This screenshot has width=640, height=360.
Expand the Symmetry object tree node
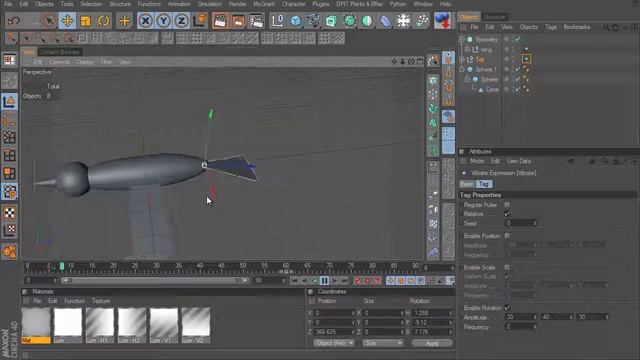click(x=462, y=40)
